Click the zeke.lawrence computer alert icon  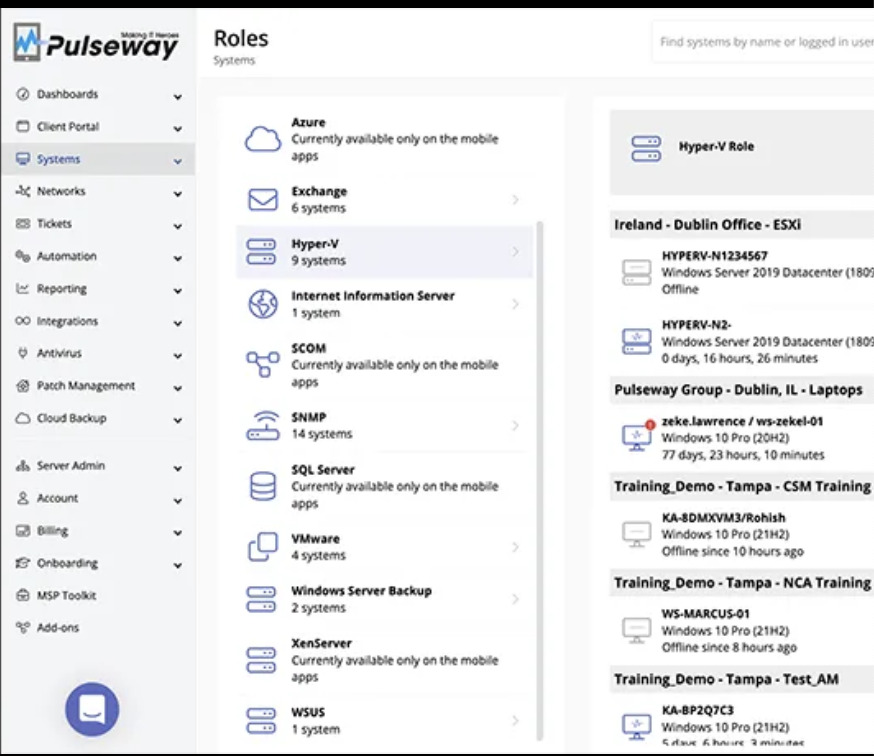(x=638, y=437)
